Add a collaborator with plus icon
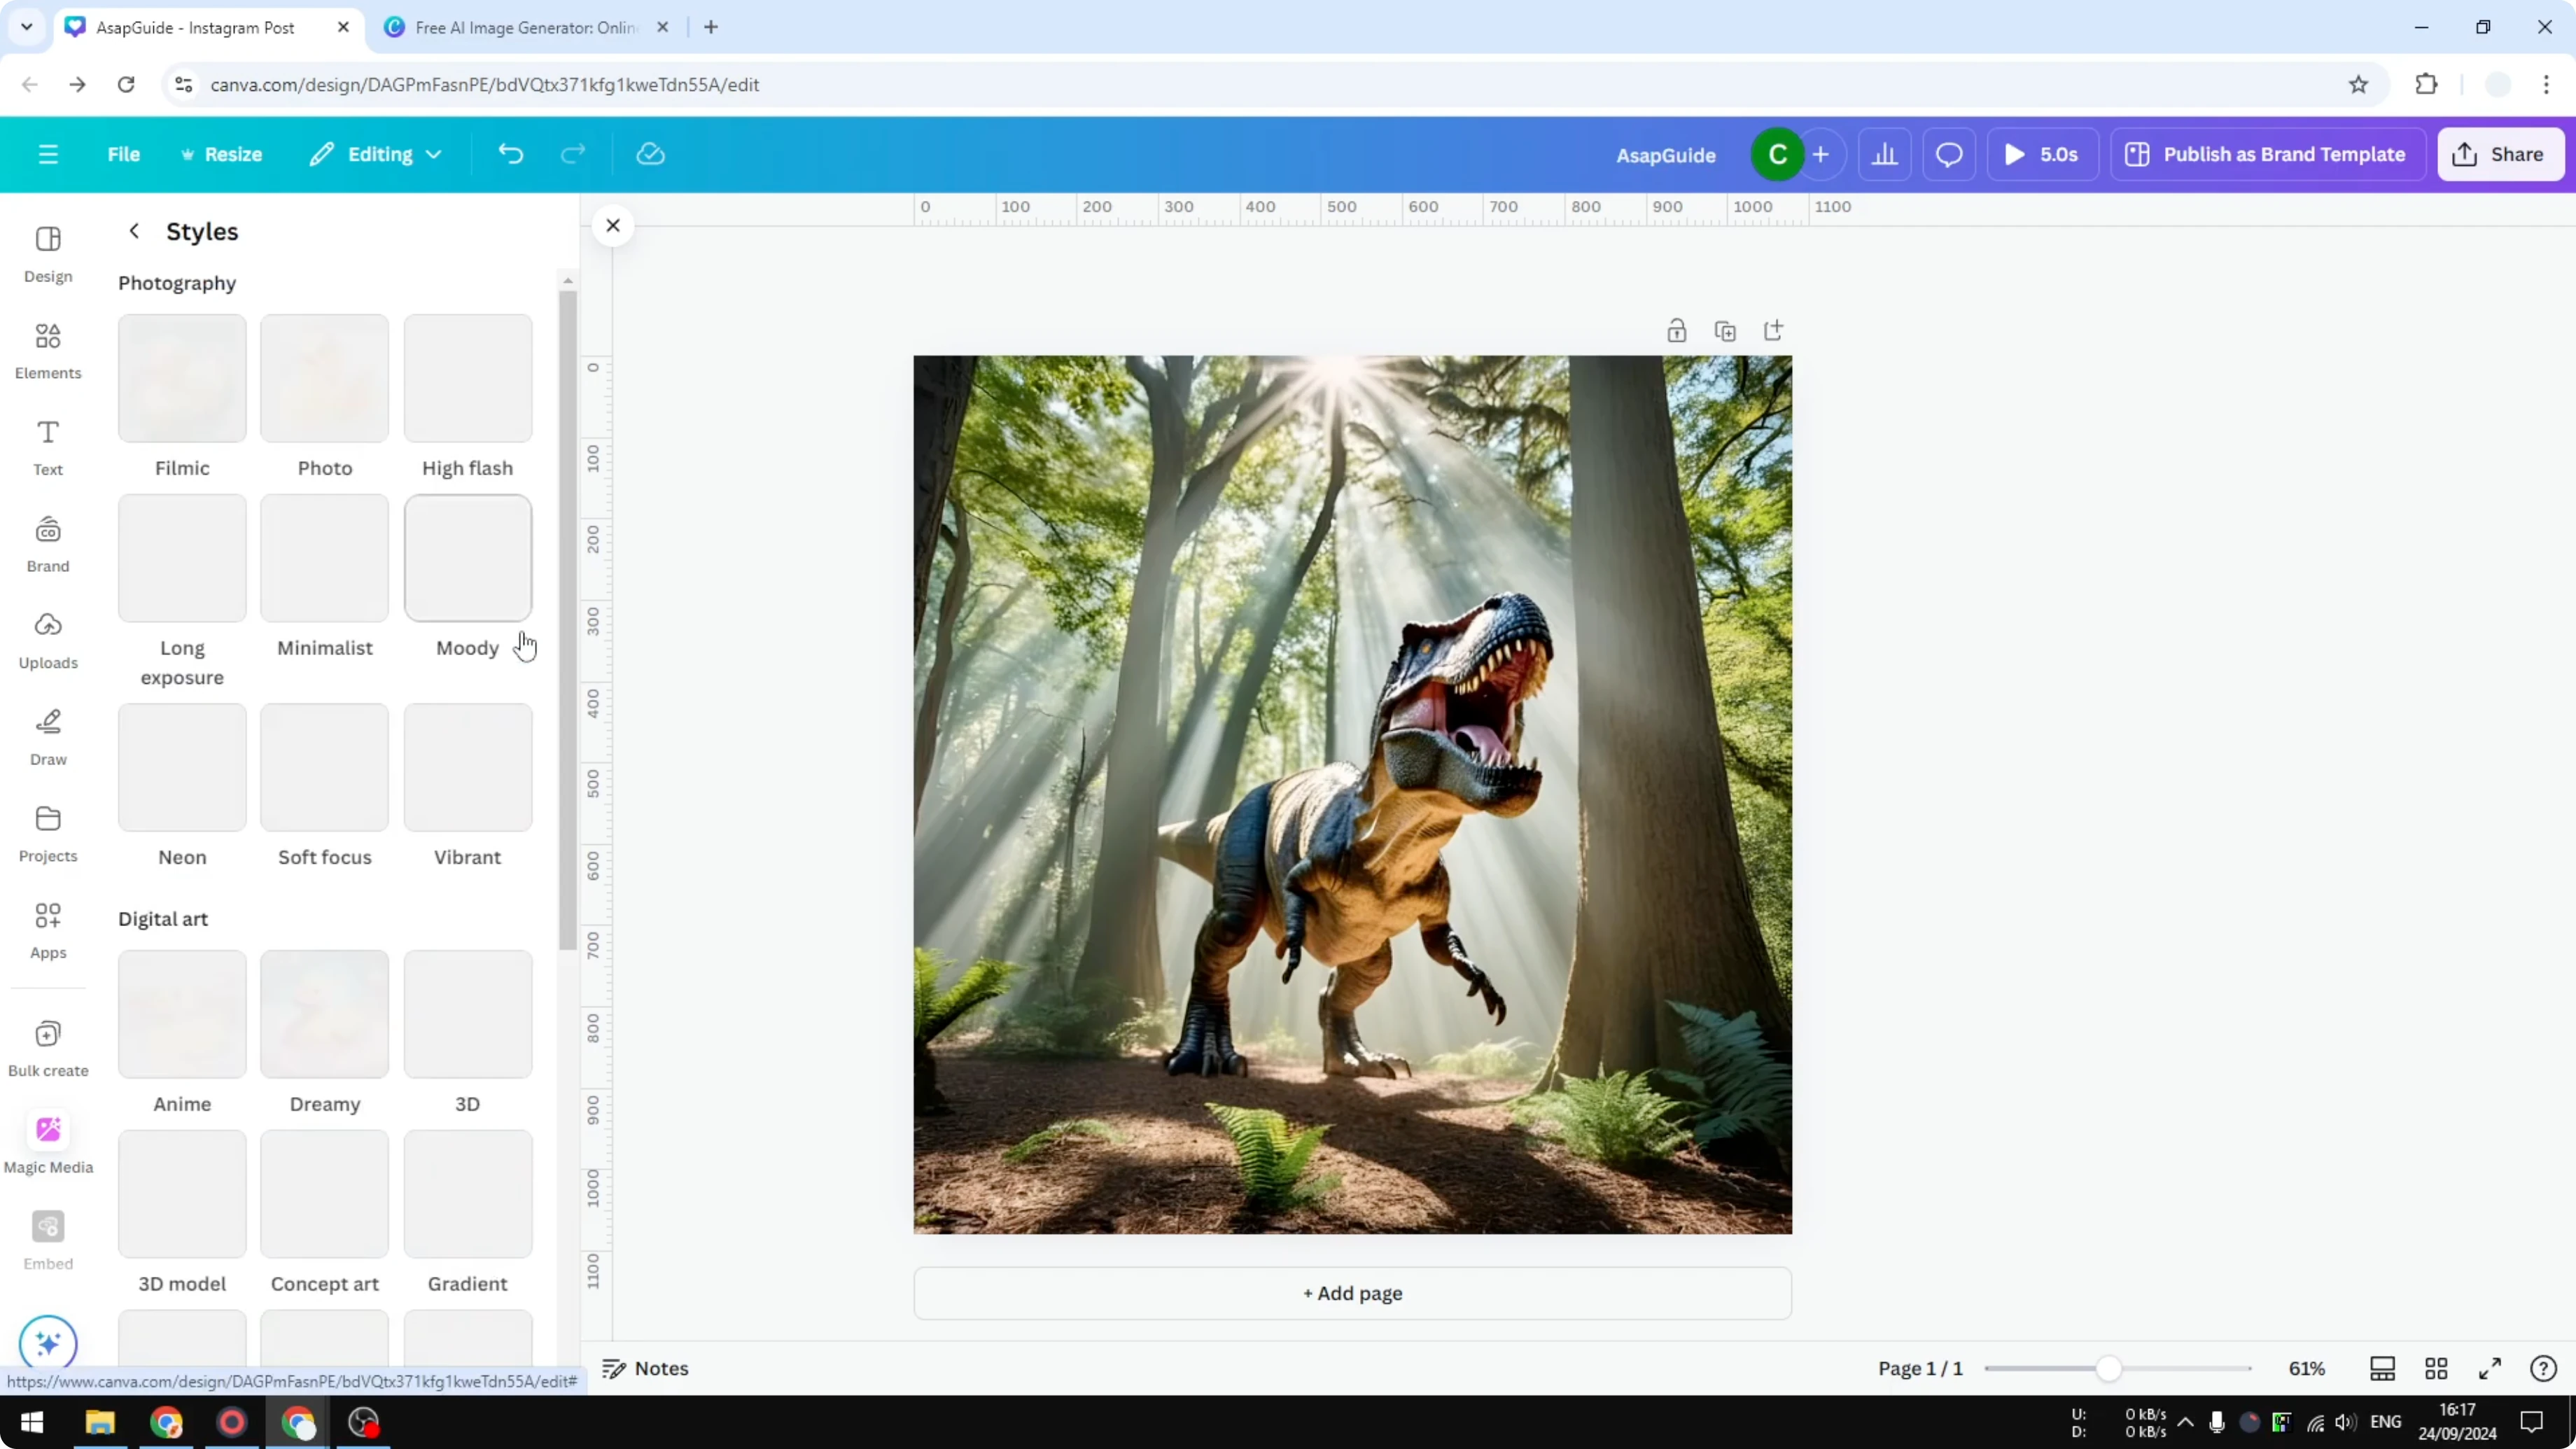This screenshot has width=2576, height=1449. click(1821, 154)
